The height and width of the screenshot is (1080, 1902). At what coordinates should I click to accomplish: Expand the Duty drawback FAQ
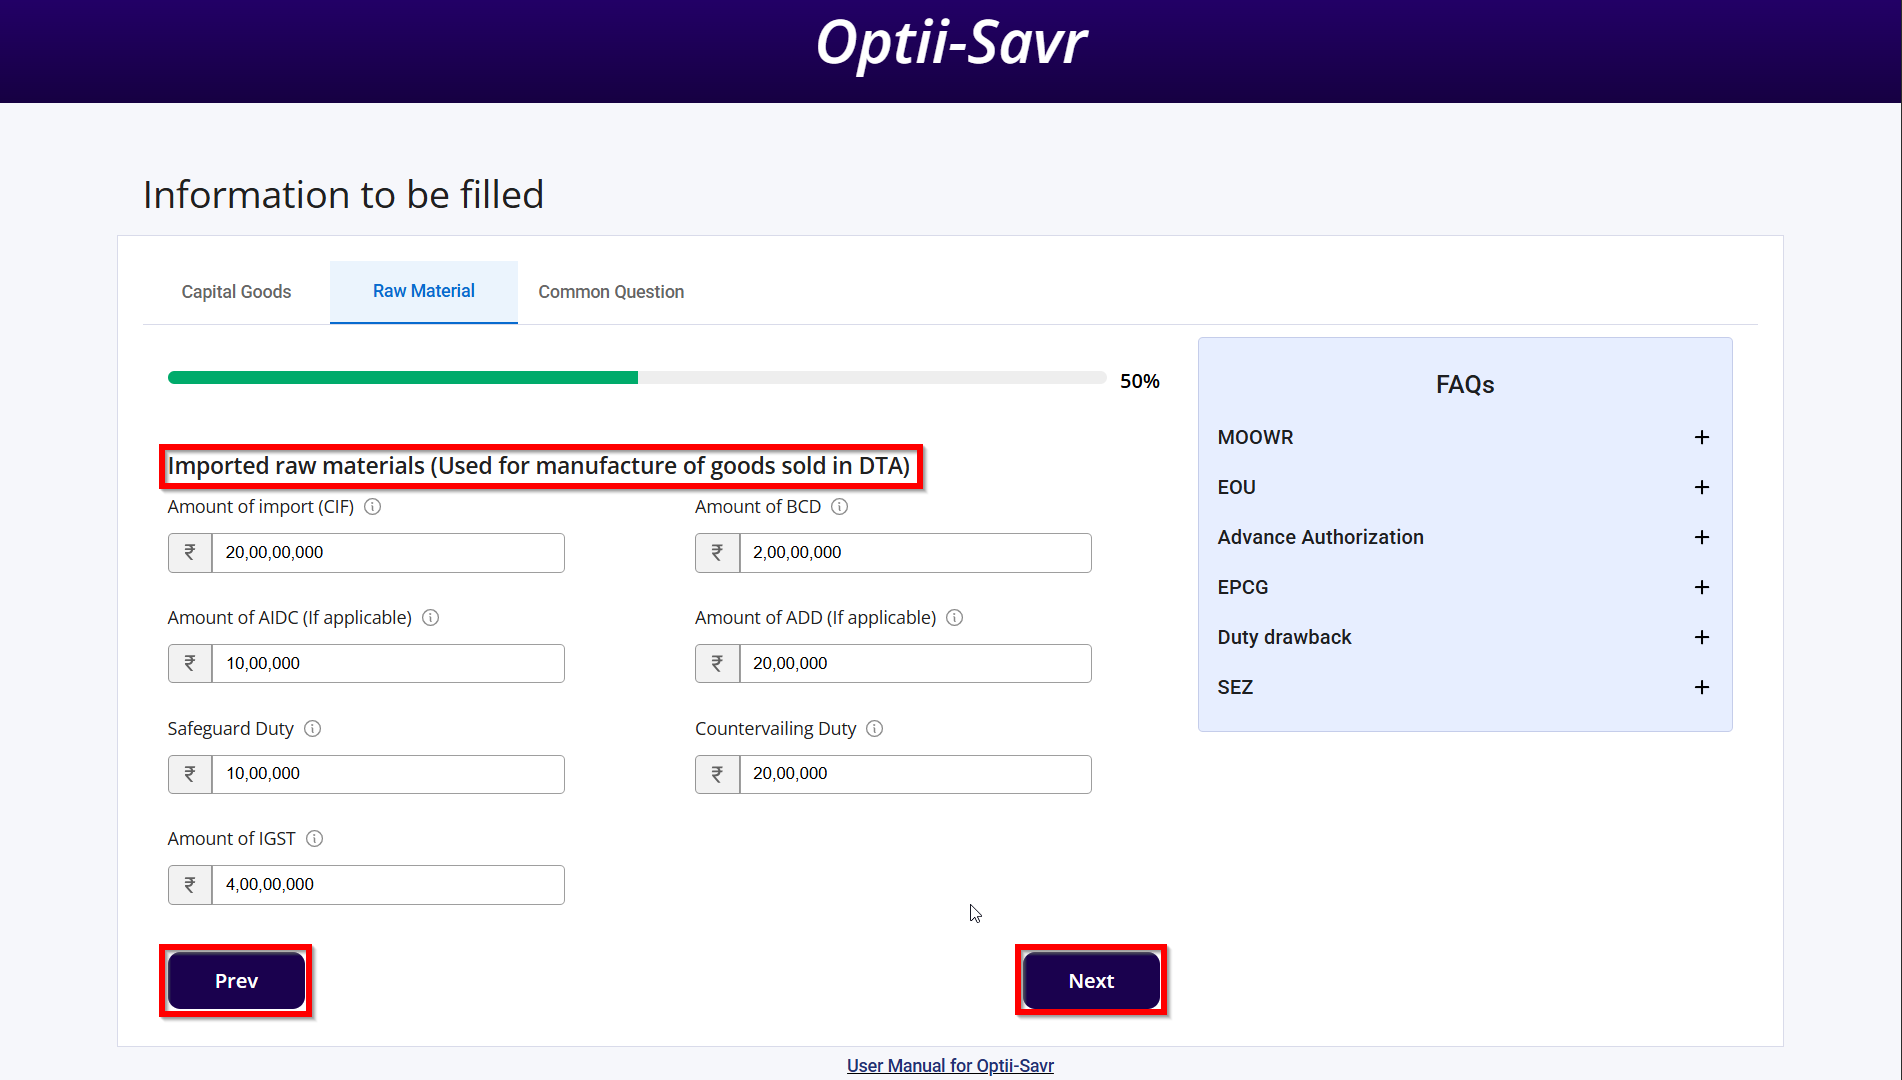point(1701,637)
